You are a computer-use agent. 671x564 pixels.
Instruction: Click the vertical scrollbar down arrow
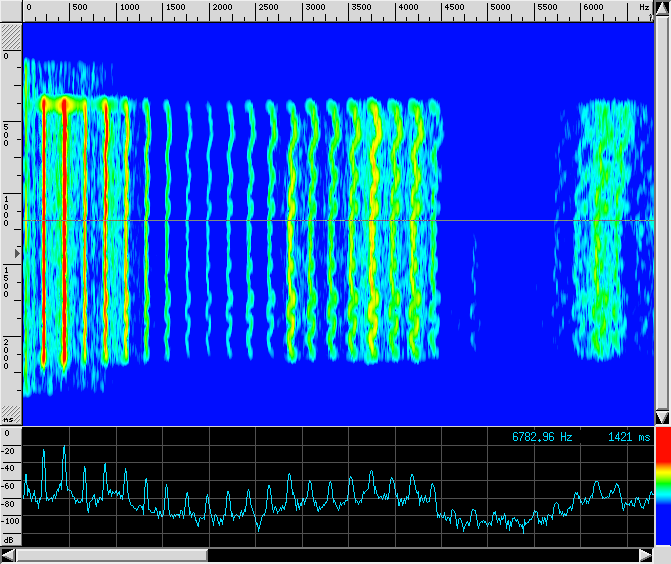662,417
